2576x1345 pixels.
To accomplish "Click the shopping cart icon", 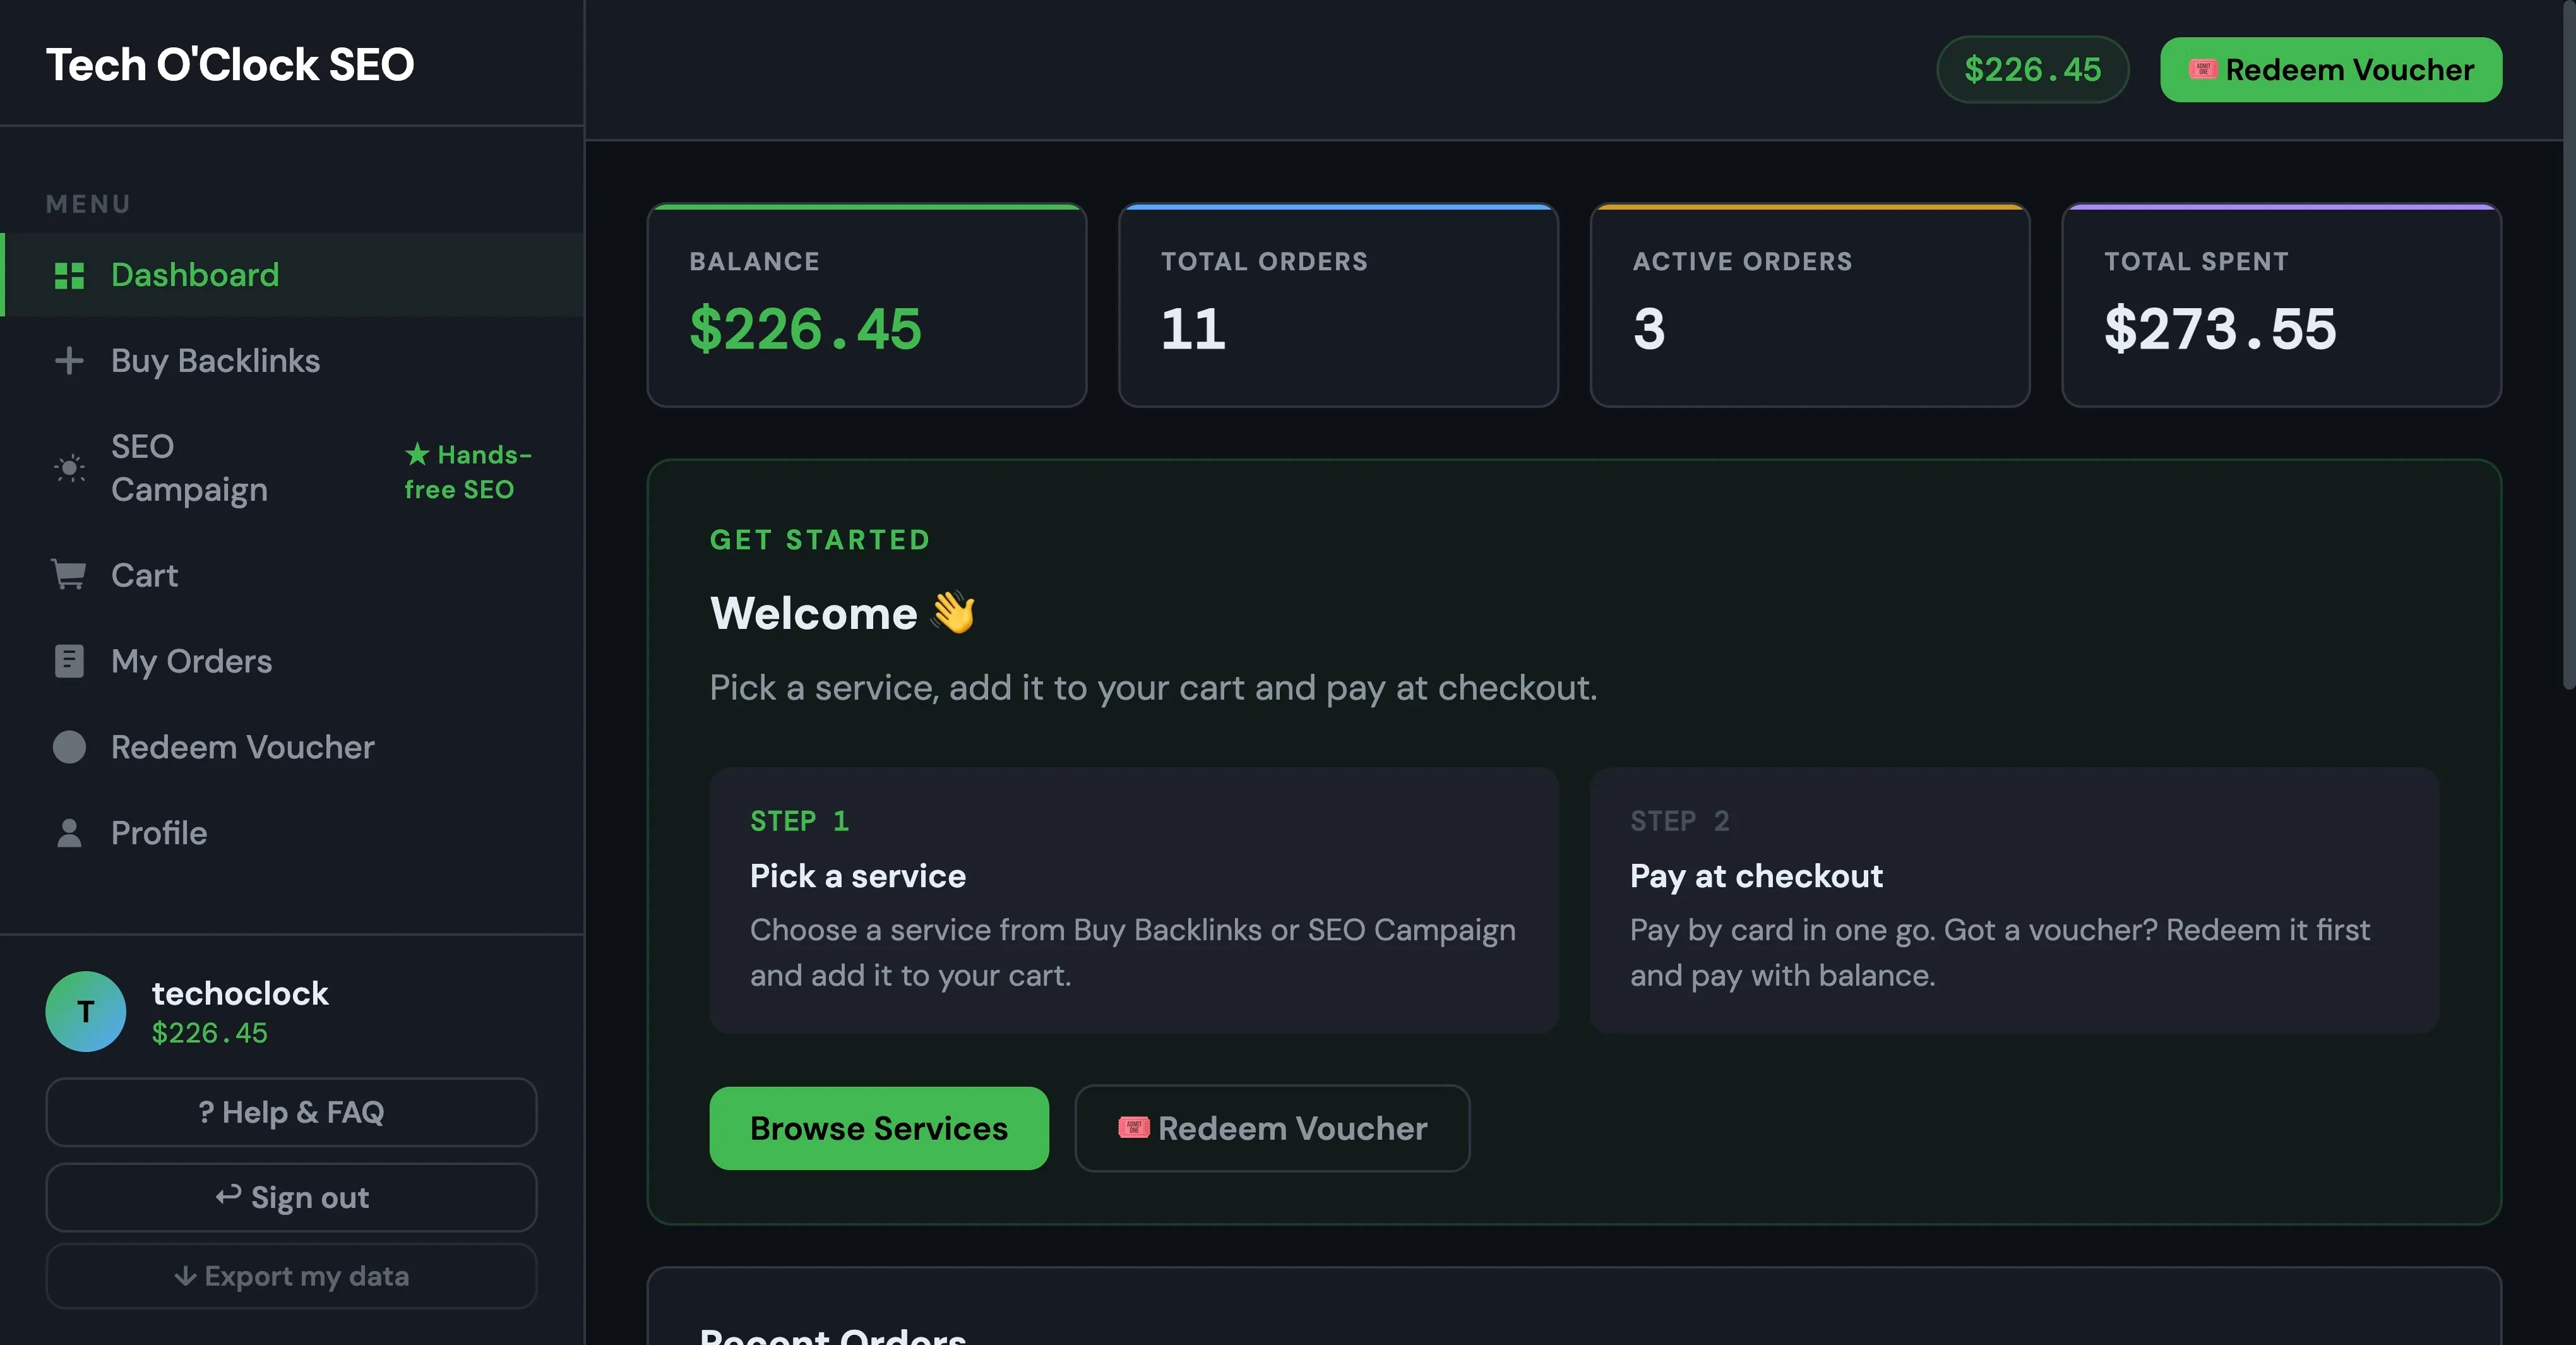I will (x=69, y=574).
